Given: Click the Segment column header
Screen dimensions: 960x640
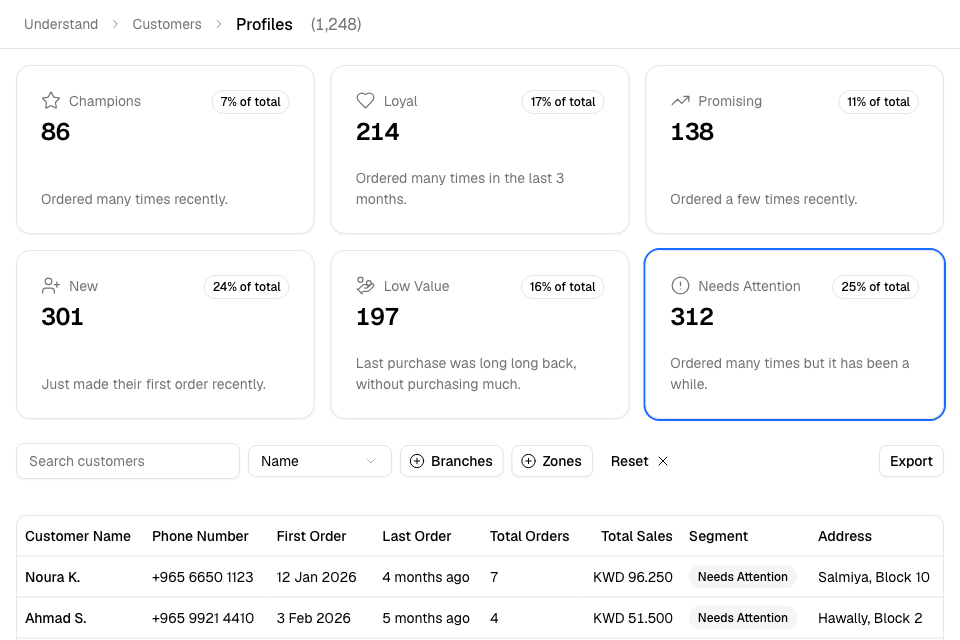Looking at the screenshot, I should pos(718,536).
